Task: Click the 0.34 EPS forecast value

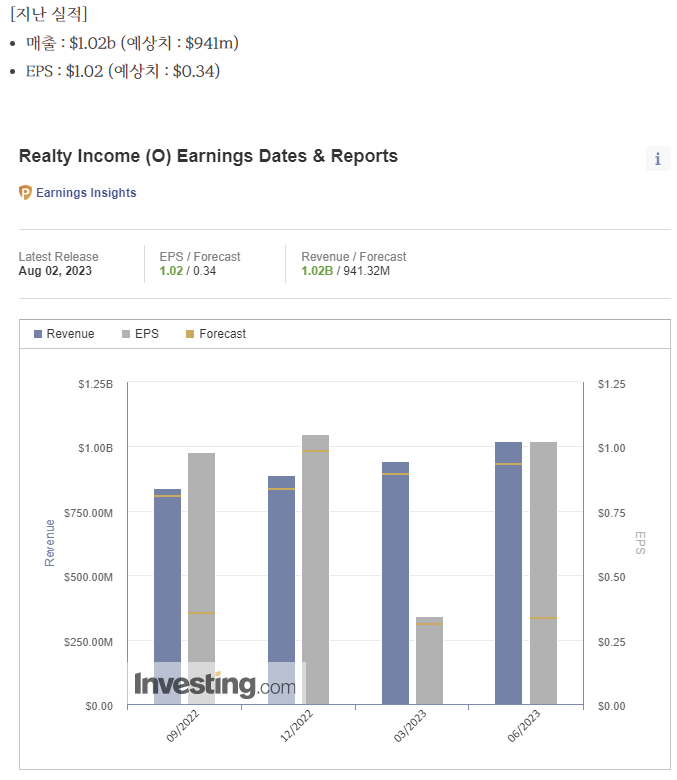Action: coord(204,271)
